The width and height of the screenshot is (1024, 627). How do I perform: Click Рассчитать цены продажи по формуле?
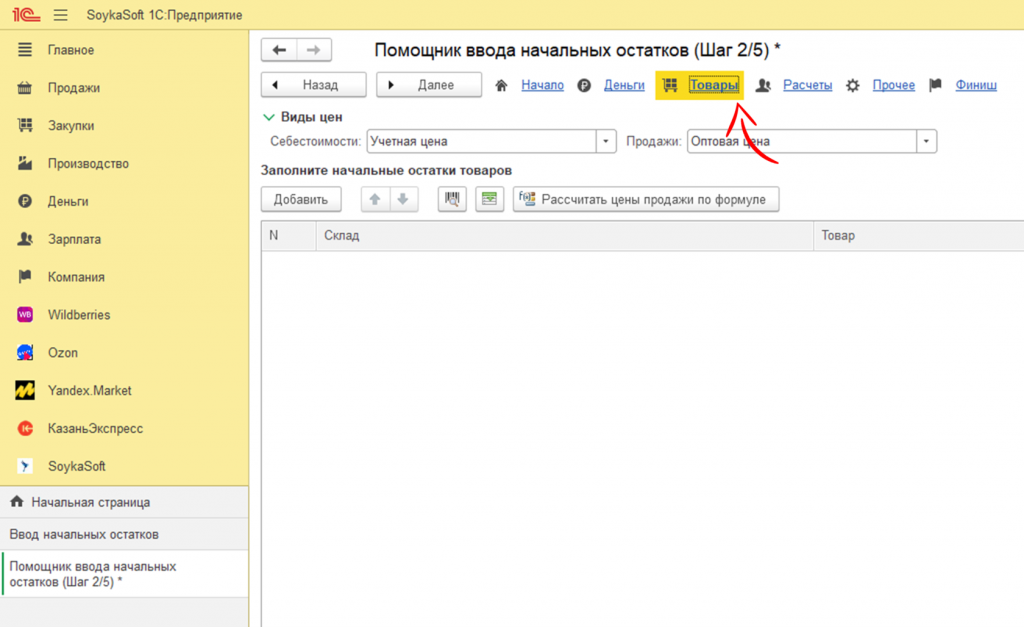[645, 199]
